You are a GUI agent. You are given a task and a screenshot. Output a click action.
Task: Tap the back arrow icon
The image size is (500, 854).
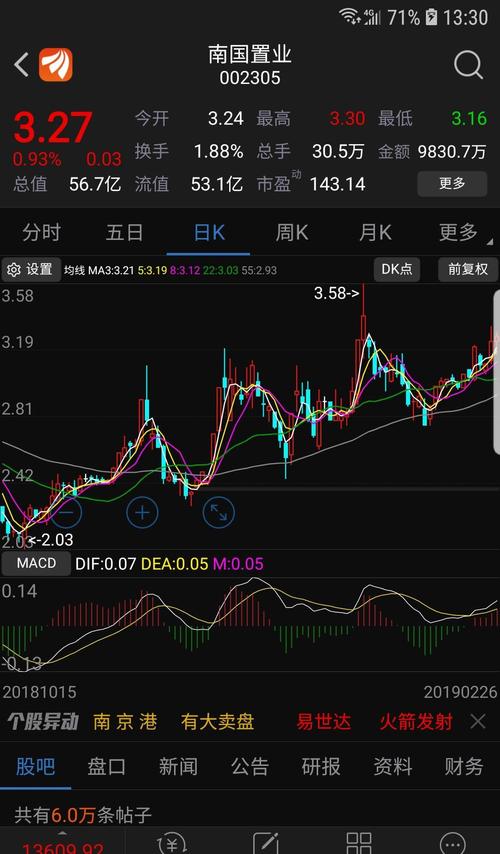click(x=21, y=65)
